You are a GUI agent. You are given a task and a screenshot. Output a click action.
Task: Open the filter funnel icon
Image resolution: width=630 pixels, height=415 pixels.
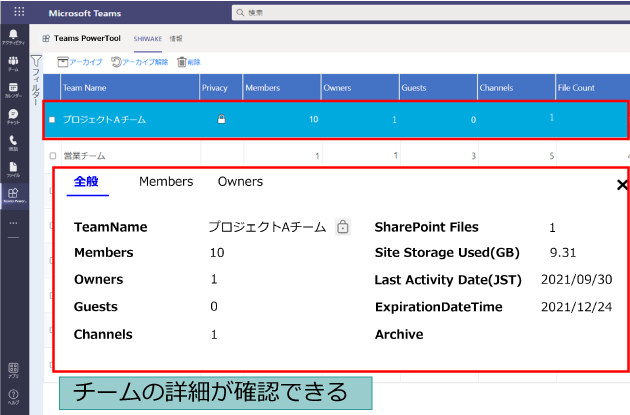click(x=36, y=61)
